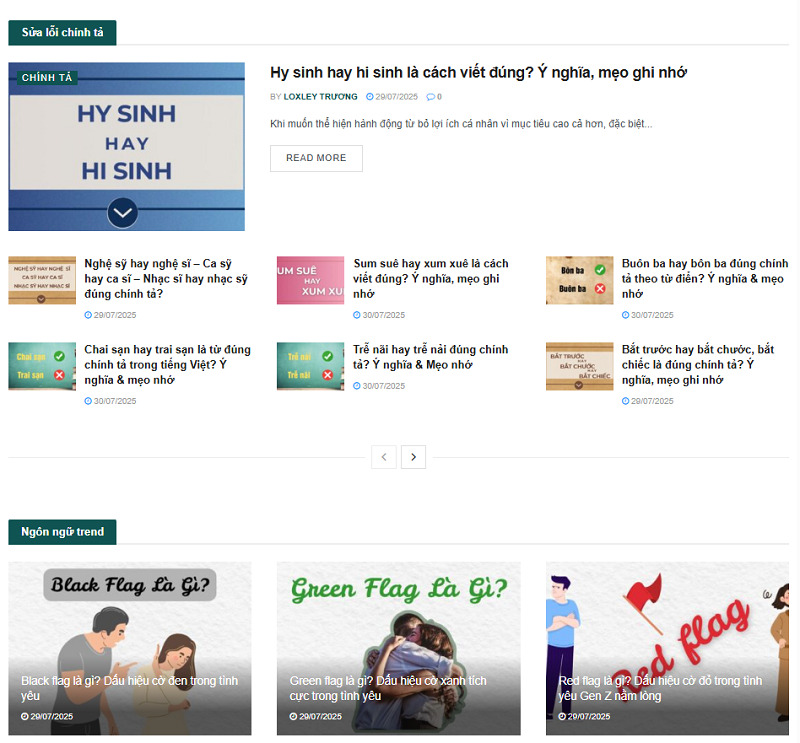
Task: Open the Sửa lỗi chính tả section tab
Action: pos(62,33)
